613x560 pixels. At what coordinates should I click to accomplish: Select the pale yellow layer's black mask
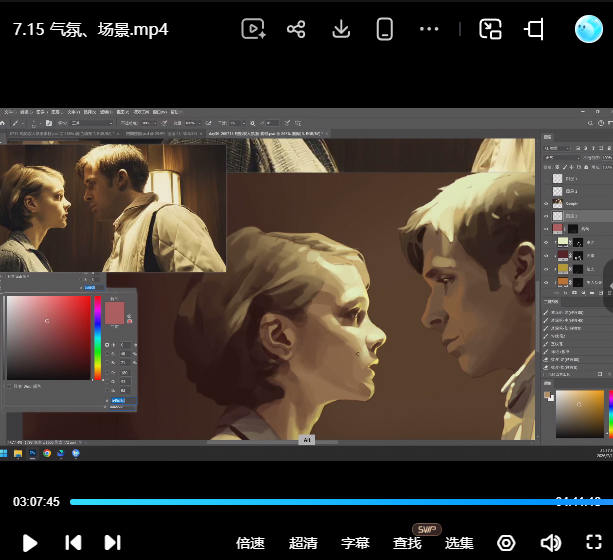tap(578, 242)
